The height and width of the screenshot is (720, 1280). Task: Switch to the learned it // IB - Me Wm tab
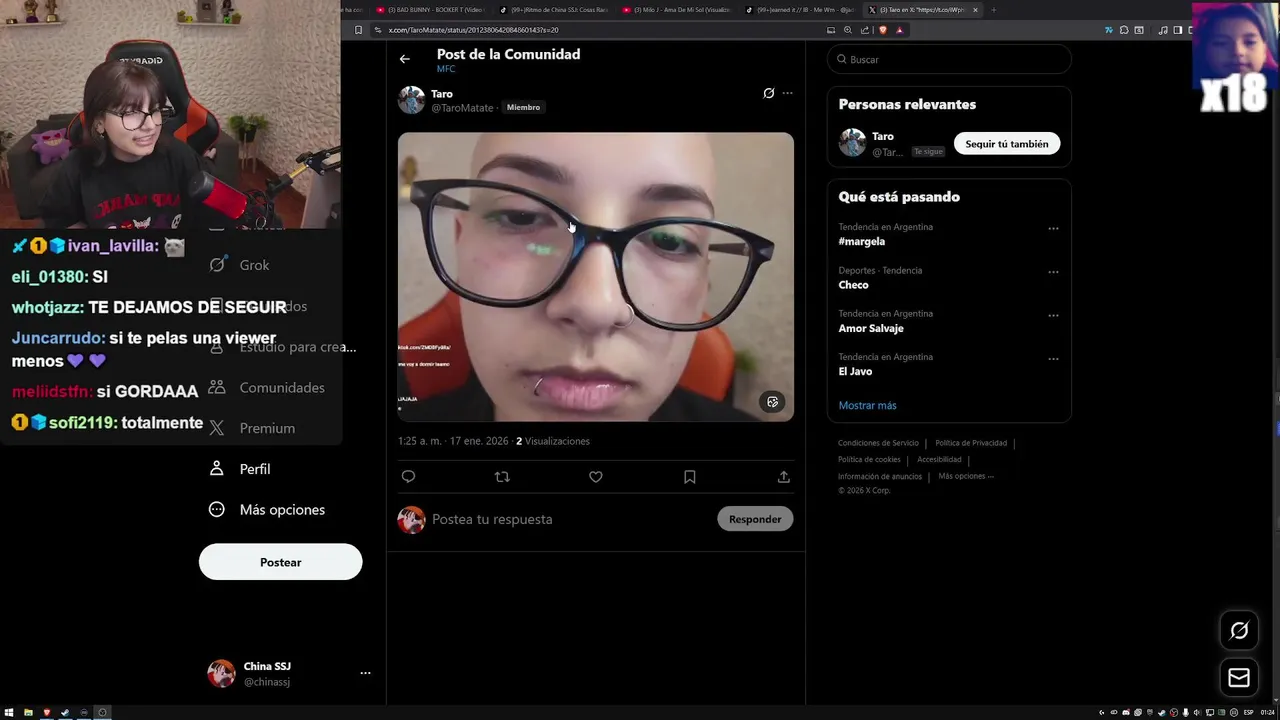[800, 10]
